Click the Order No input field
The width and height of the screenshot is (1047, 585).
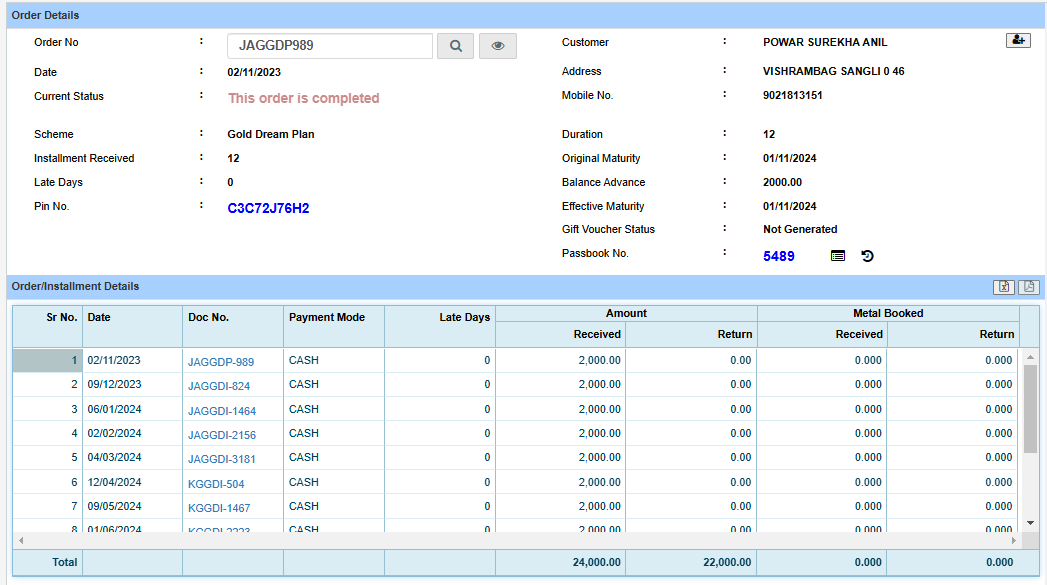coord(330,46)
